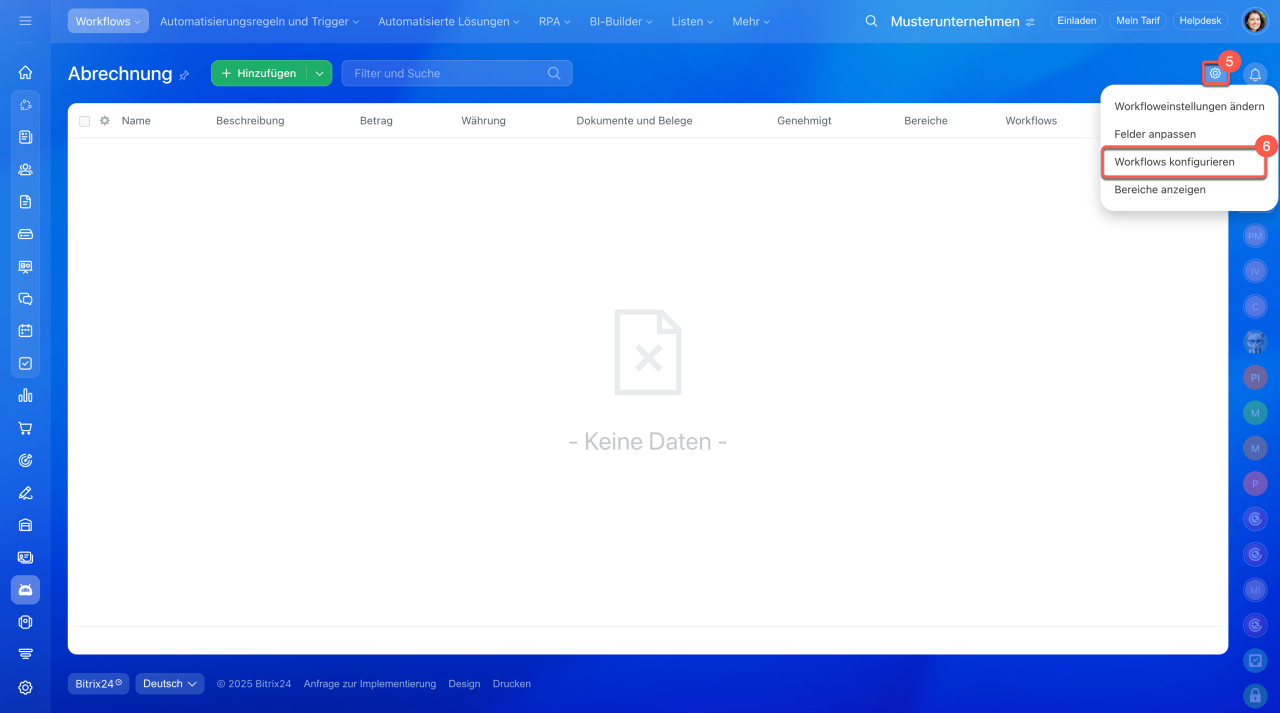Viewport: 1280px width, 713px height.
Task: Open the Design footer link
Action: point(464,684)
